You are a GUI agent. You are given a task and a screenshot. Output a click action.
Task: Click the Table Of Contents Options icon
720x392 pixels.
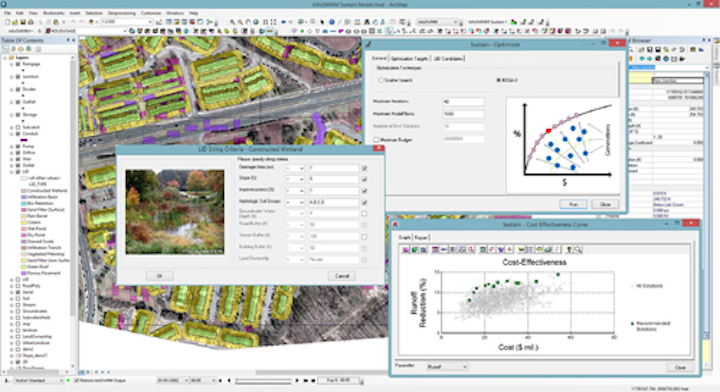pos(39,49)
